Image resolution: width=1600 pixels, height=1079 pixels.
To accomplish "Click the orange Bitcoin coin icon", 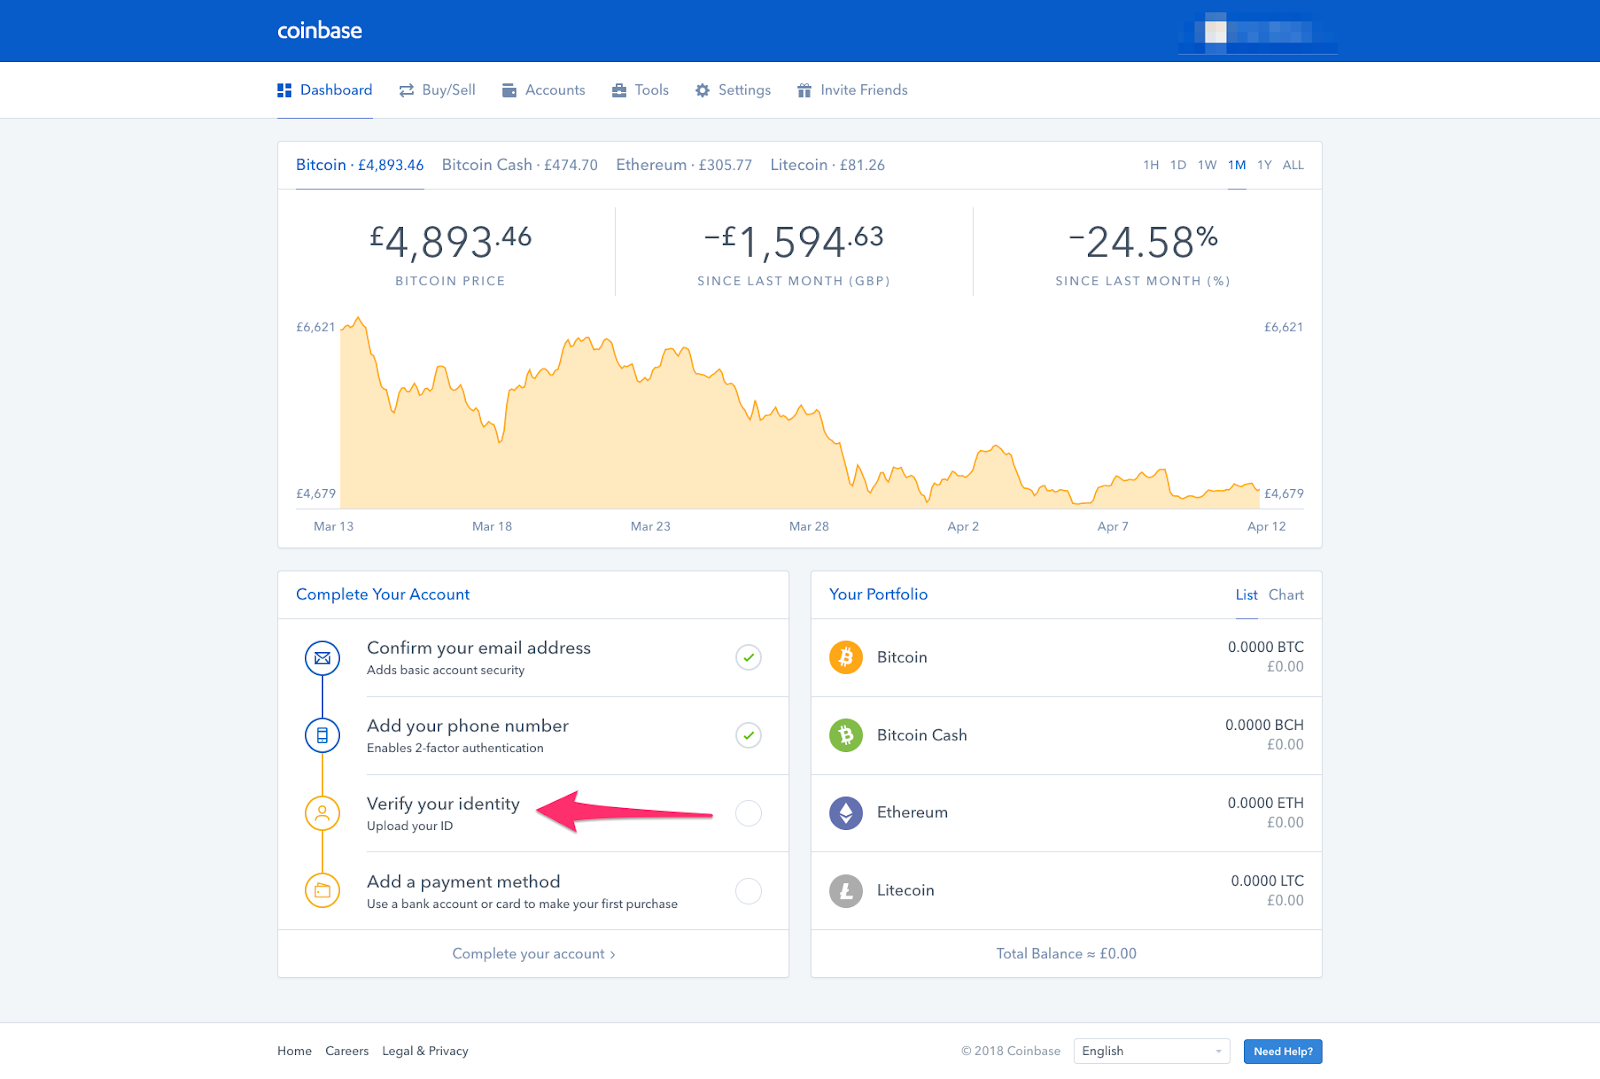I will coord(846,657).
